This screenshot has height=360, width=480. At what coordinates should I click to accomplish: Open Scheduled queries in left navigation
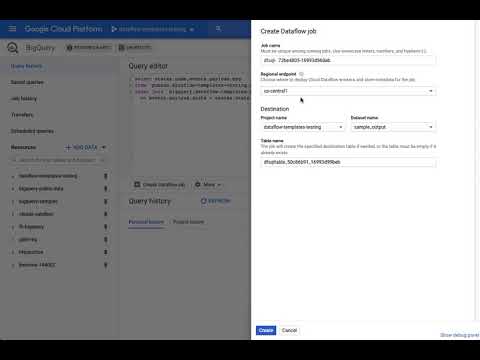tap(32, 131)
